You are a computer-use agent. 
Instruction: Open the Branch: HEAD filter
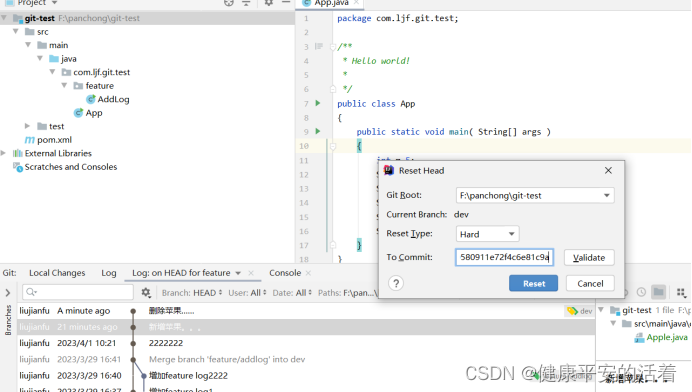click(x=192, y=293)
